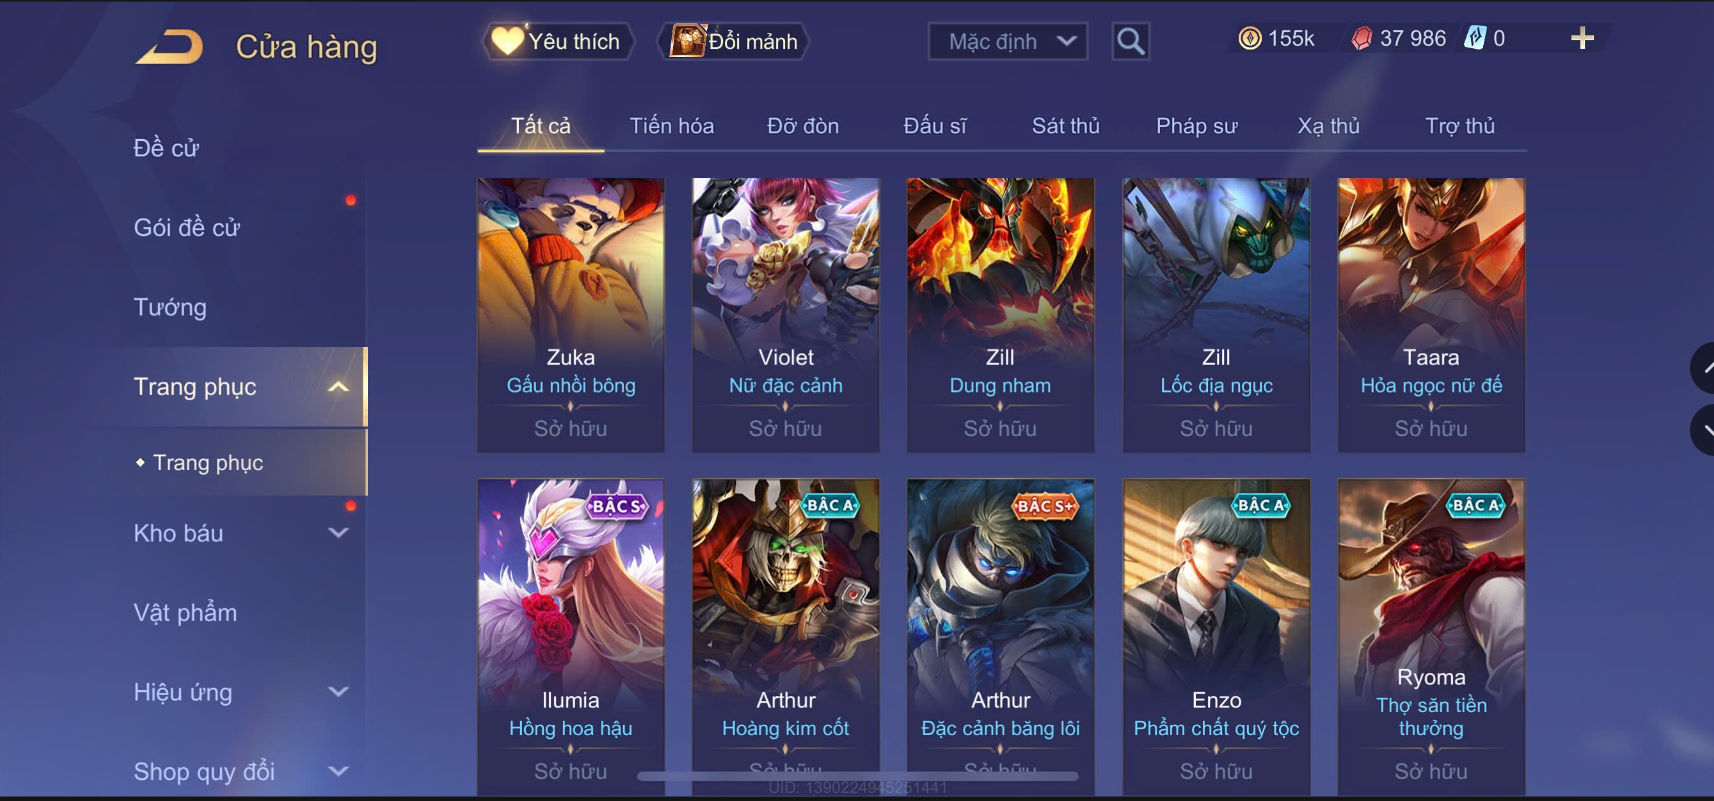Tap the plus icon to add currency
Viewport: 1714px width, 801px height.
(x=1582, y=39)
